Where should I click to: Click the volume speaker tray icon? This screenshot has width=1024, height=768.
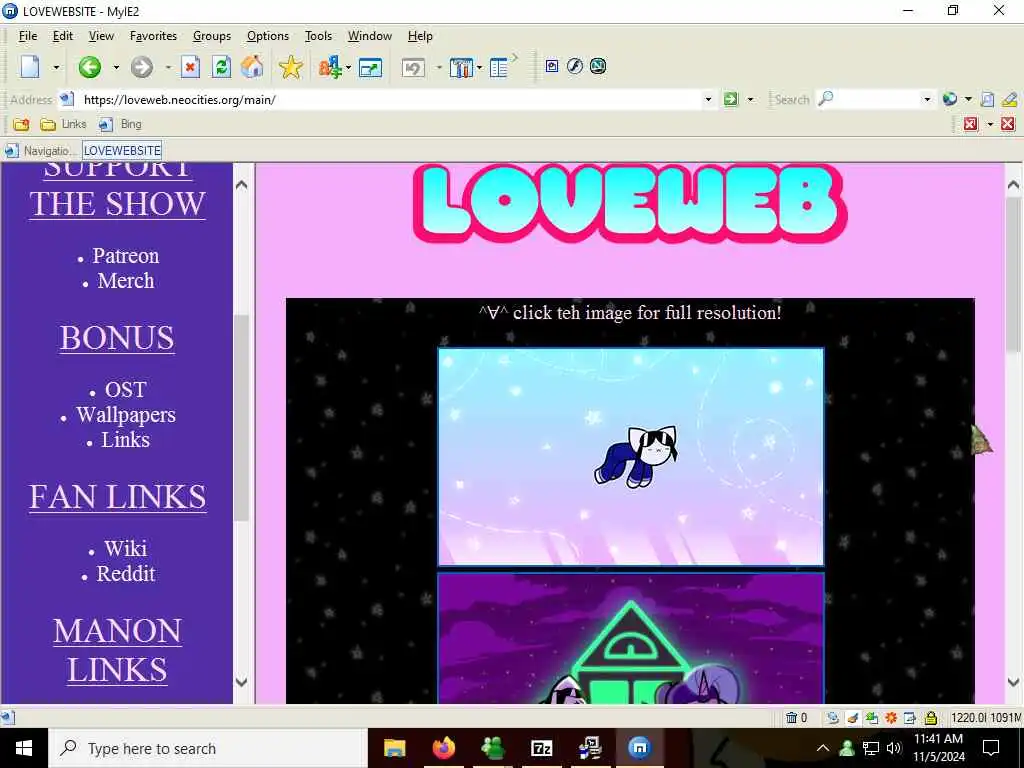point(893,748)
